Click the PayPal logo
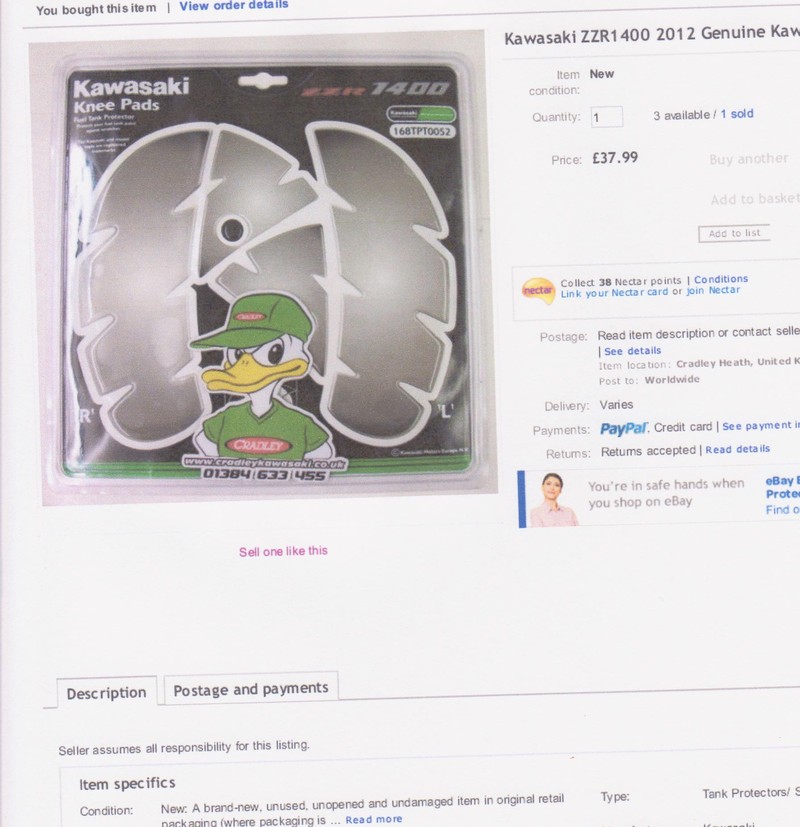This screenshot has width=800, height=827. point(624,429)
